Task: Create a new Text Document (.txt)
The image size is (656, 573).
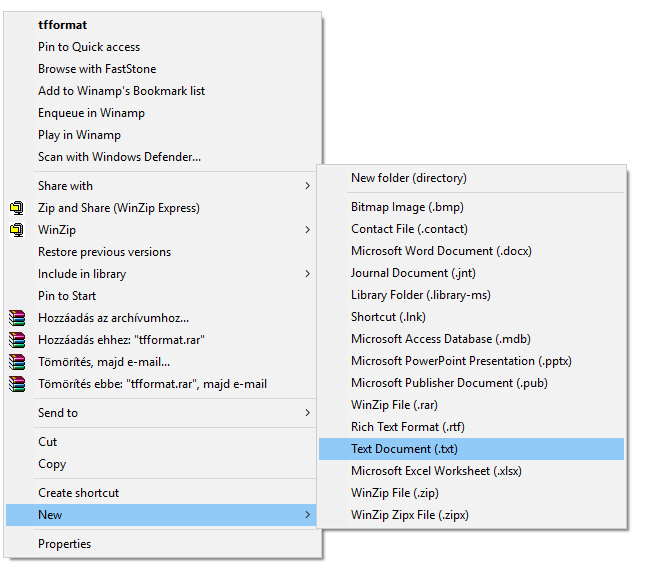Action: (404, 449)
